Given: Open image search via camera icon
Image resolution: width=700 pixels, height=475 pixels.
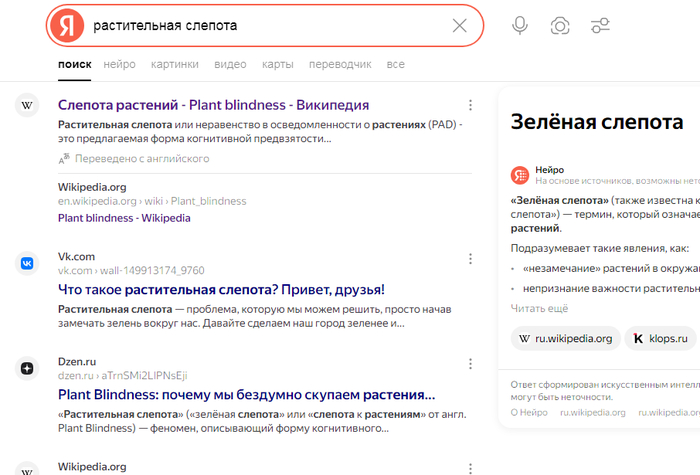Looking at the screenshot, I should click(560, 25).
